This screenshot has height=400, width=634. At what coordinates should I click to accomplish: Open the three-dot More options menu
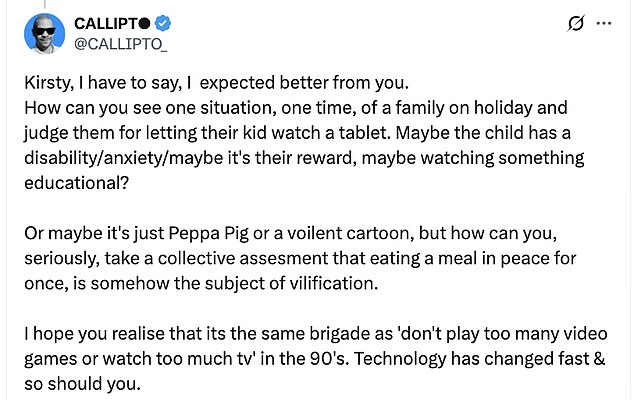tap(604, 23)
